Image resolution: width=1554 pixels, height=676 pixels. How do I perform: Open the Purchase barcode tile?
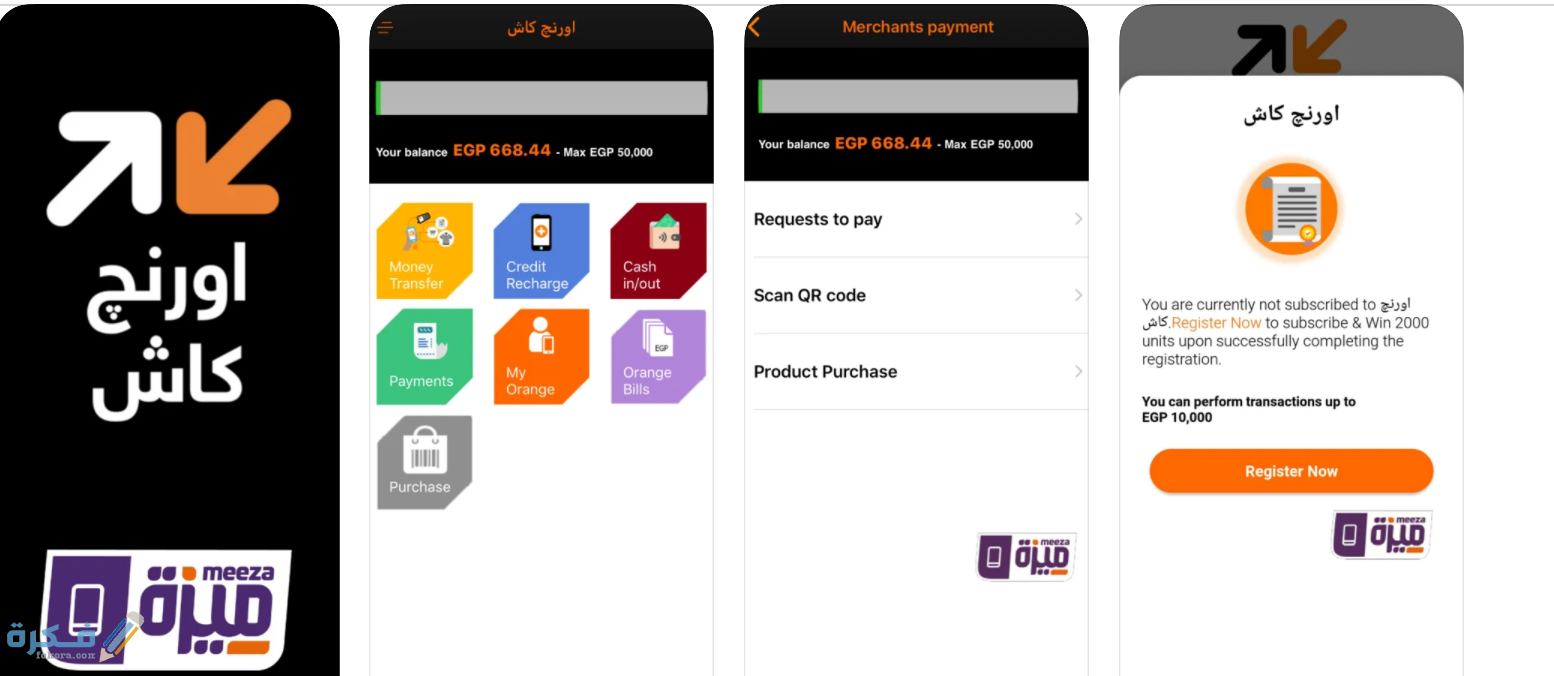424,463
